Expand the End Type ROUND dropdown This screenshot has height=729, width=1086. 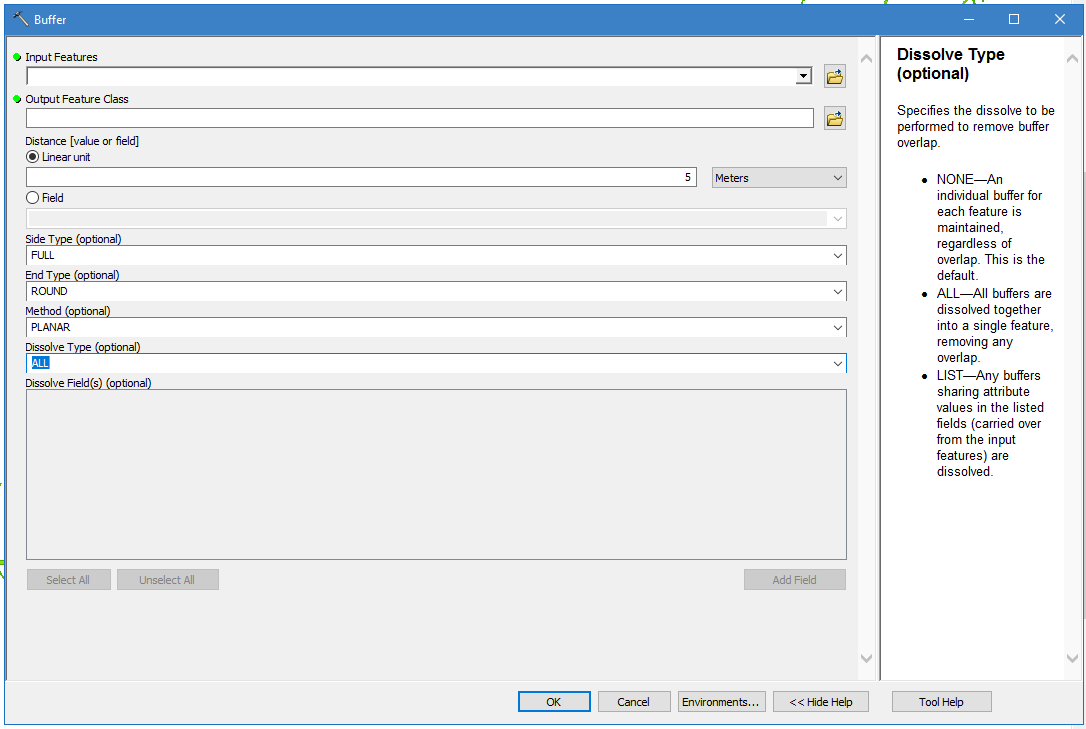tap(837, 292)
